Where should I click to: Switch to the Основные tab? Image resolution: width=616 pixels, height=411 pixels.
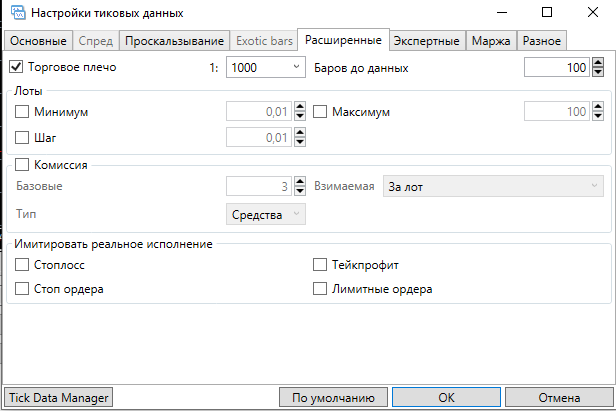[x=38, y=41]
